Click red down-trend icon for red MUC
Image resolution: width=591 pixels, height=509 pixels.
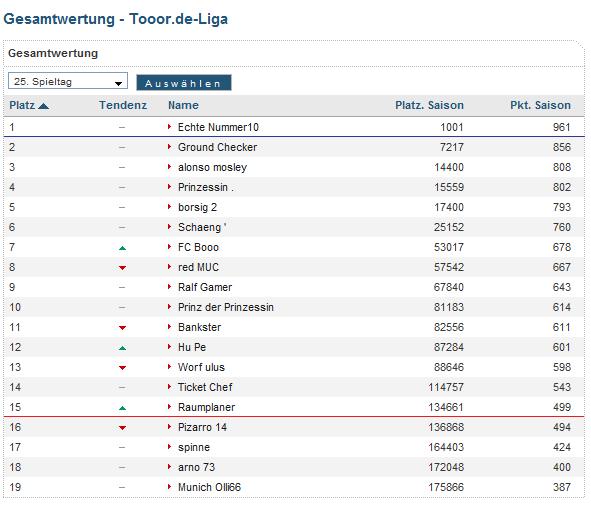[122, 268]
